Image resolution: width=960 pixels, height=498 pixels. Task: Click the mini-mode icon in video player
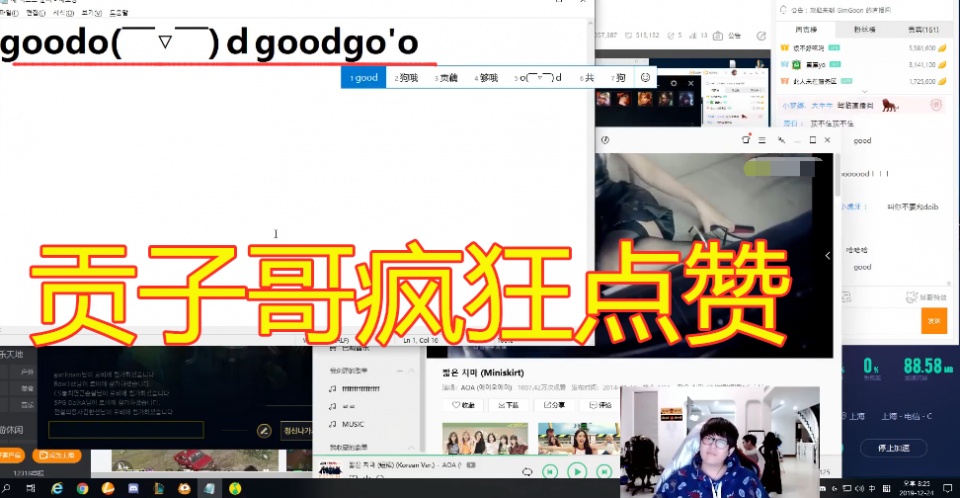click(x=781, y=140)
